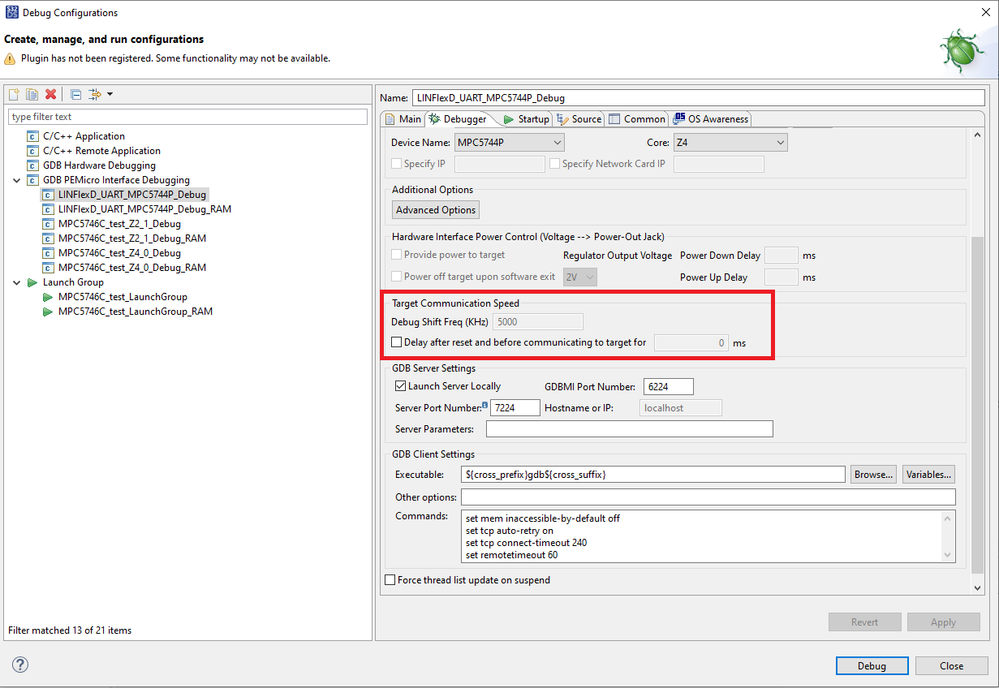Create a new launch configuration

click(x=12, y=94)
